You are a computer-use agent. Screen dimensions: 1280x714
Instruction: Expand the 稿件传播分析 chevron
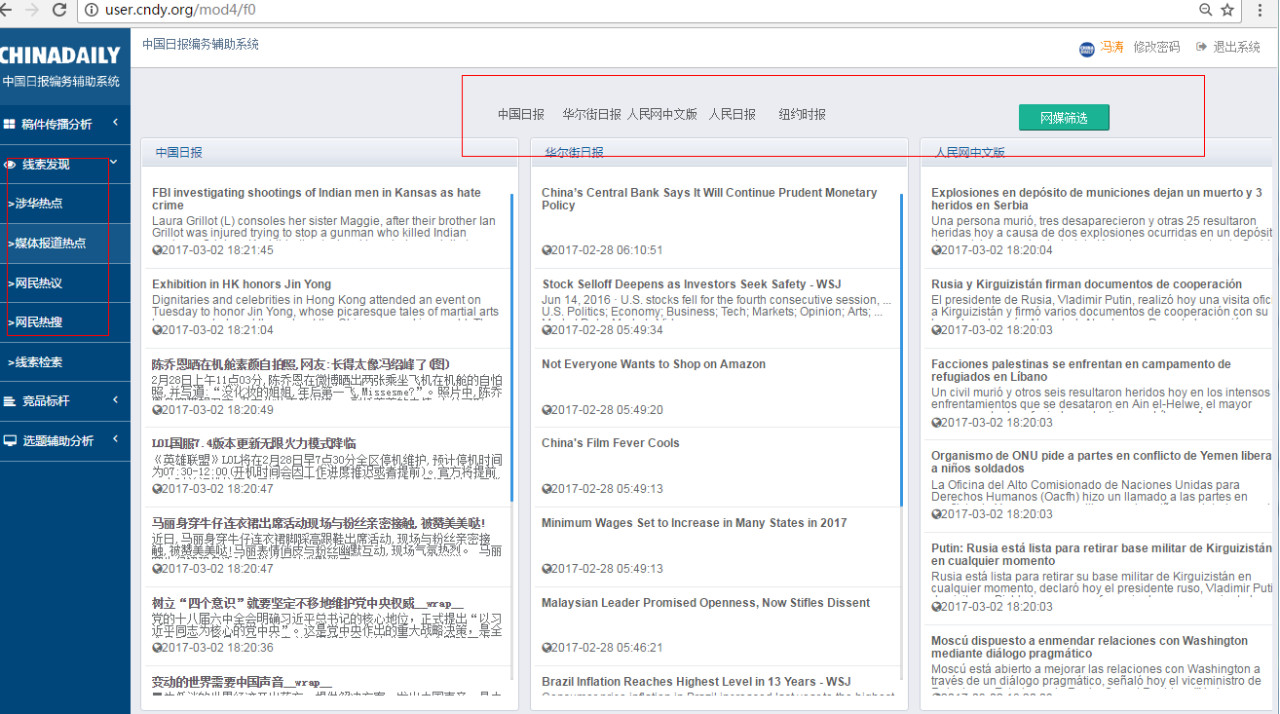pos(115,123)
